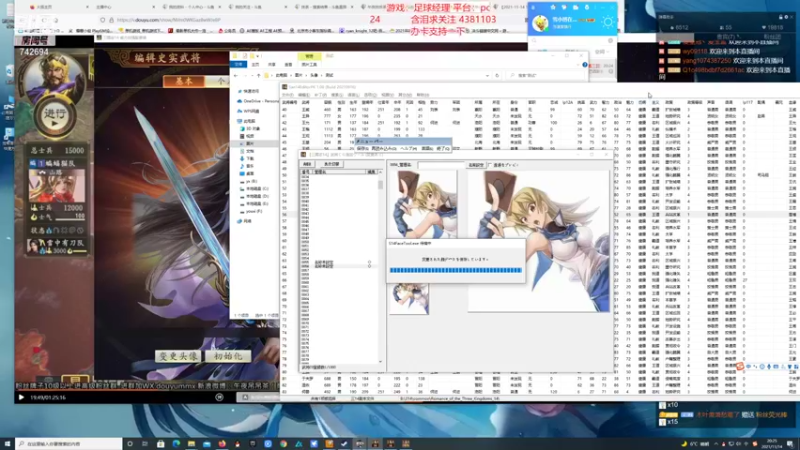Click the down arrow of the face list scrollbar

[x=380, y=362]
